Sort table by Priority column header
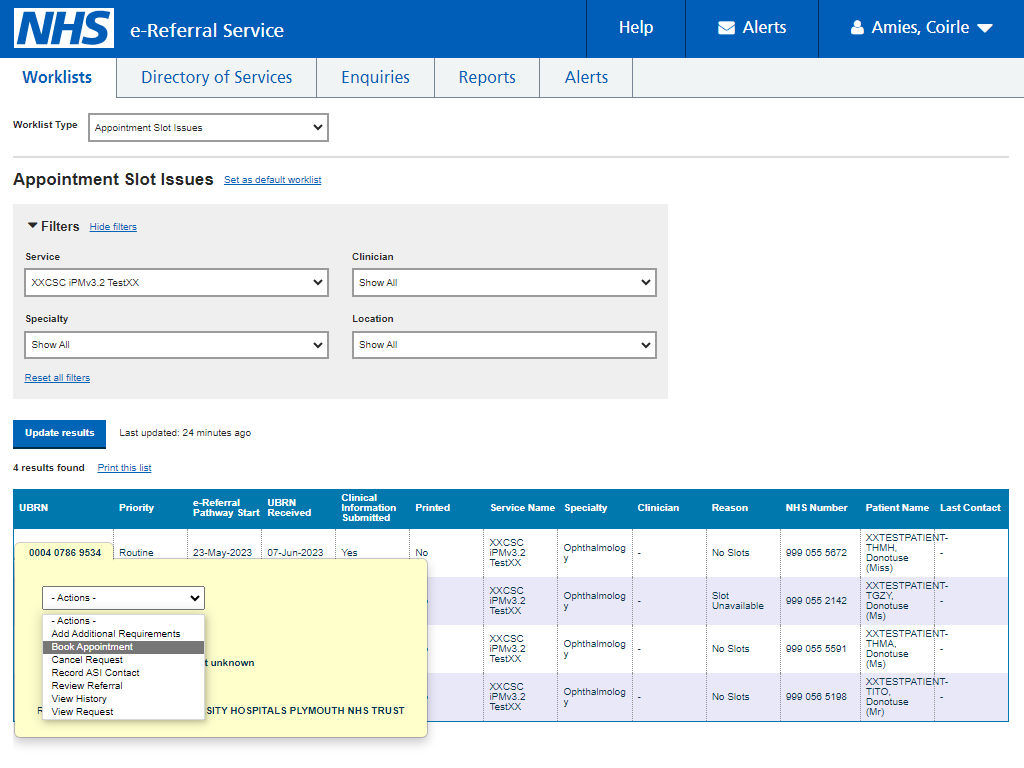This screenshot has width=1024, height=768. pyautogui.click(x=136, y=507)
